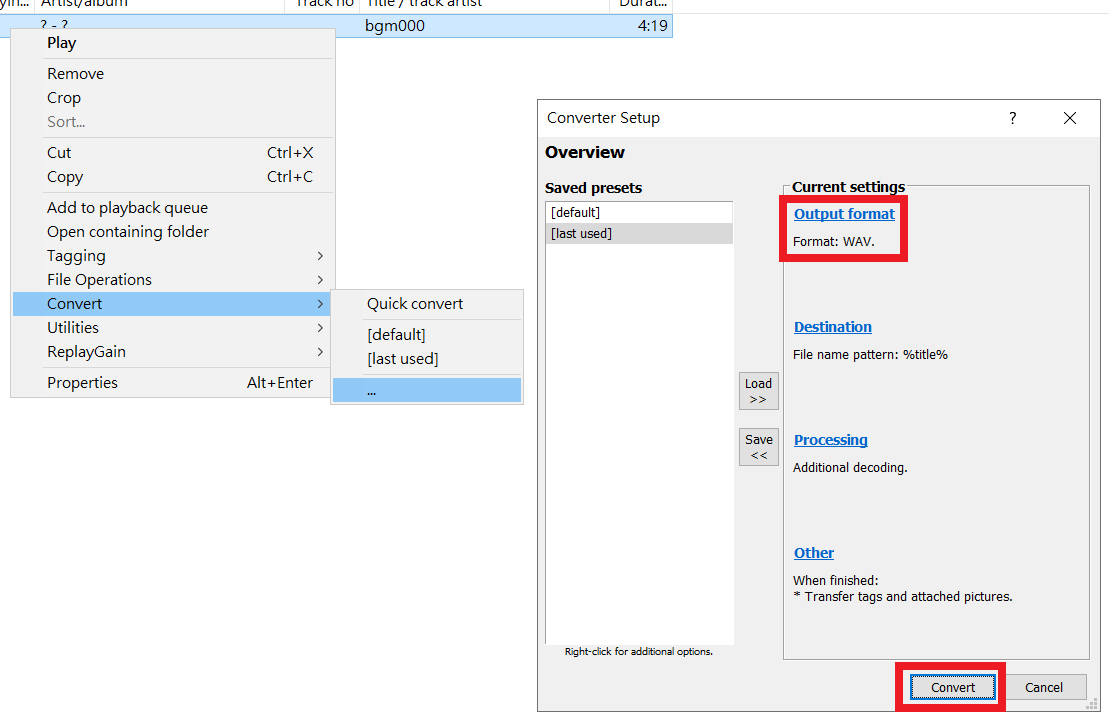Viewport: 1109px width, 720px height.
Task: Close the Converter Setup dialog
Action: (1069, 118)
